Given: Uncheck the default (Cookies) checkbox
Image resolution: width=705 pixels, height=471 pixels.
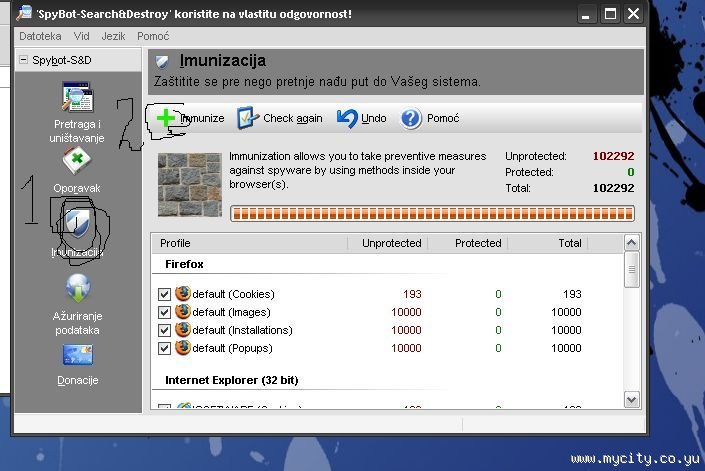Looking at the screenshot, I should pyautogui.click(x=165, y=294).
